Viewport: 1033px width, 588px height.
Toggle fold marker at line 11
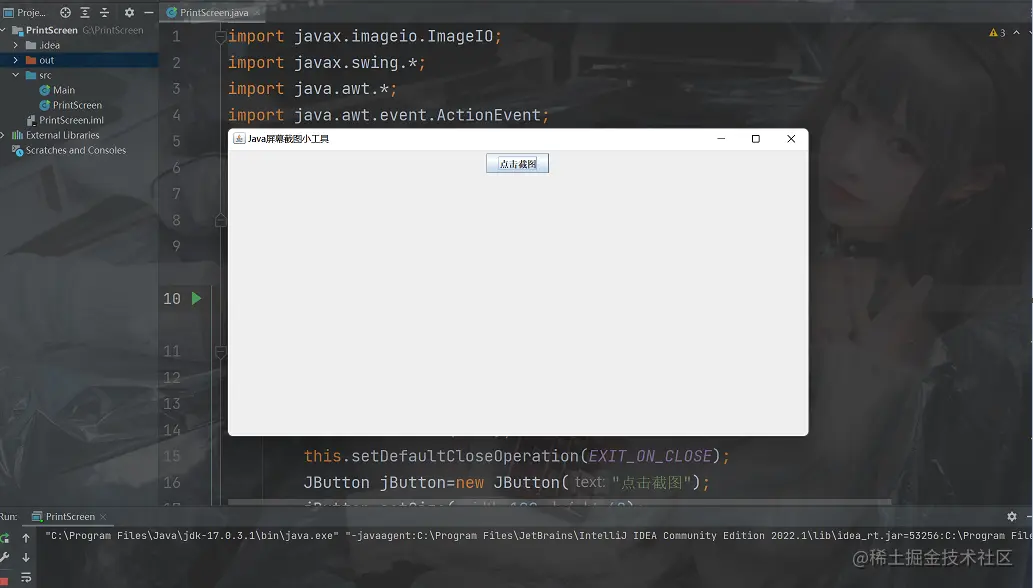[x=221, y=352]
